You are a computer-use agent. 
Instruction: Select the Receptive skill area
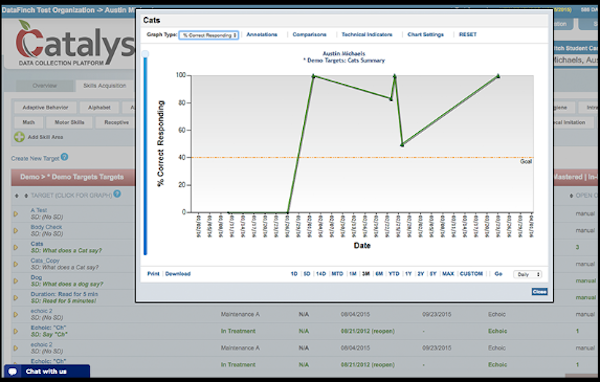117,122
